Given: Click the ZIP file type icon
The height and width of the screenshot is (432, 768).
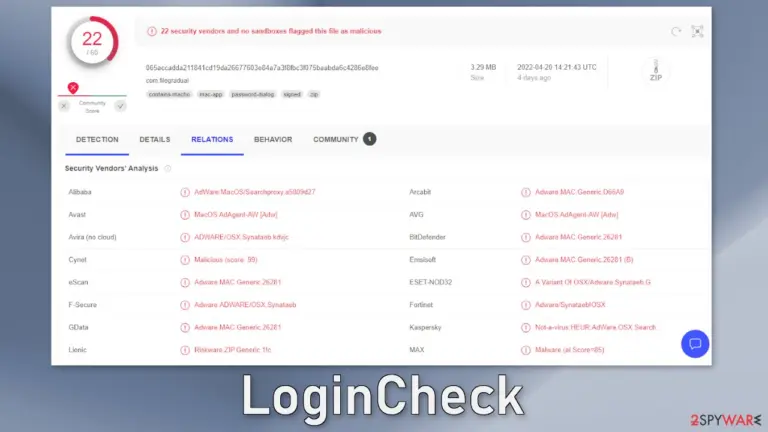Looking at the screenshot, I should (656, 71).
